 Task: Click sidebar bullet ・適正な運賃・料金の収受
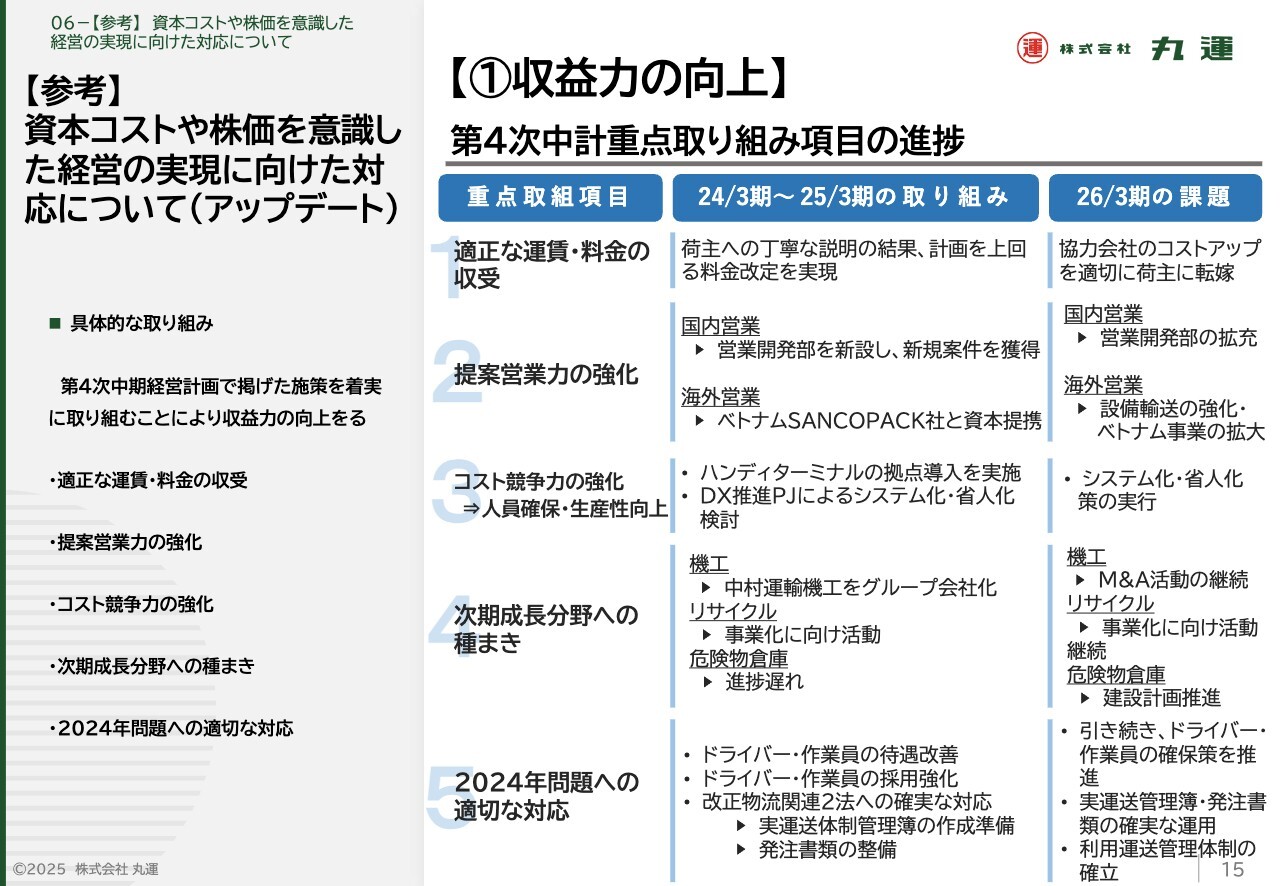(148, 480)
